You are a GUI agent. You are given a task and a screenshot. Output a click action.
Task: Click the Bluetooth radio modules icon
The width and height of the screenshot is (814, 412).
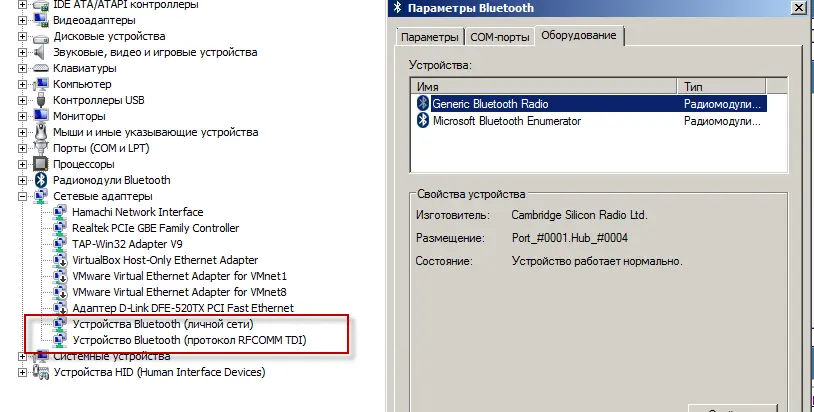click(41, 180)
